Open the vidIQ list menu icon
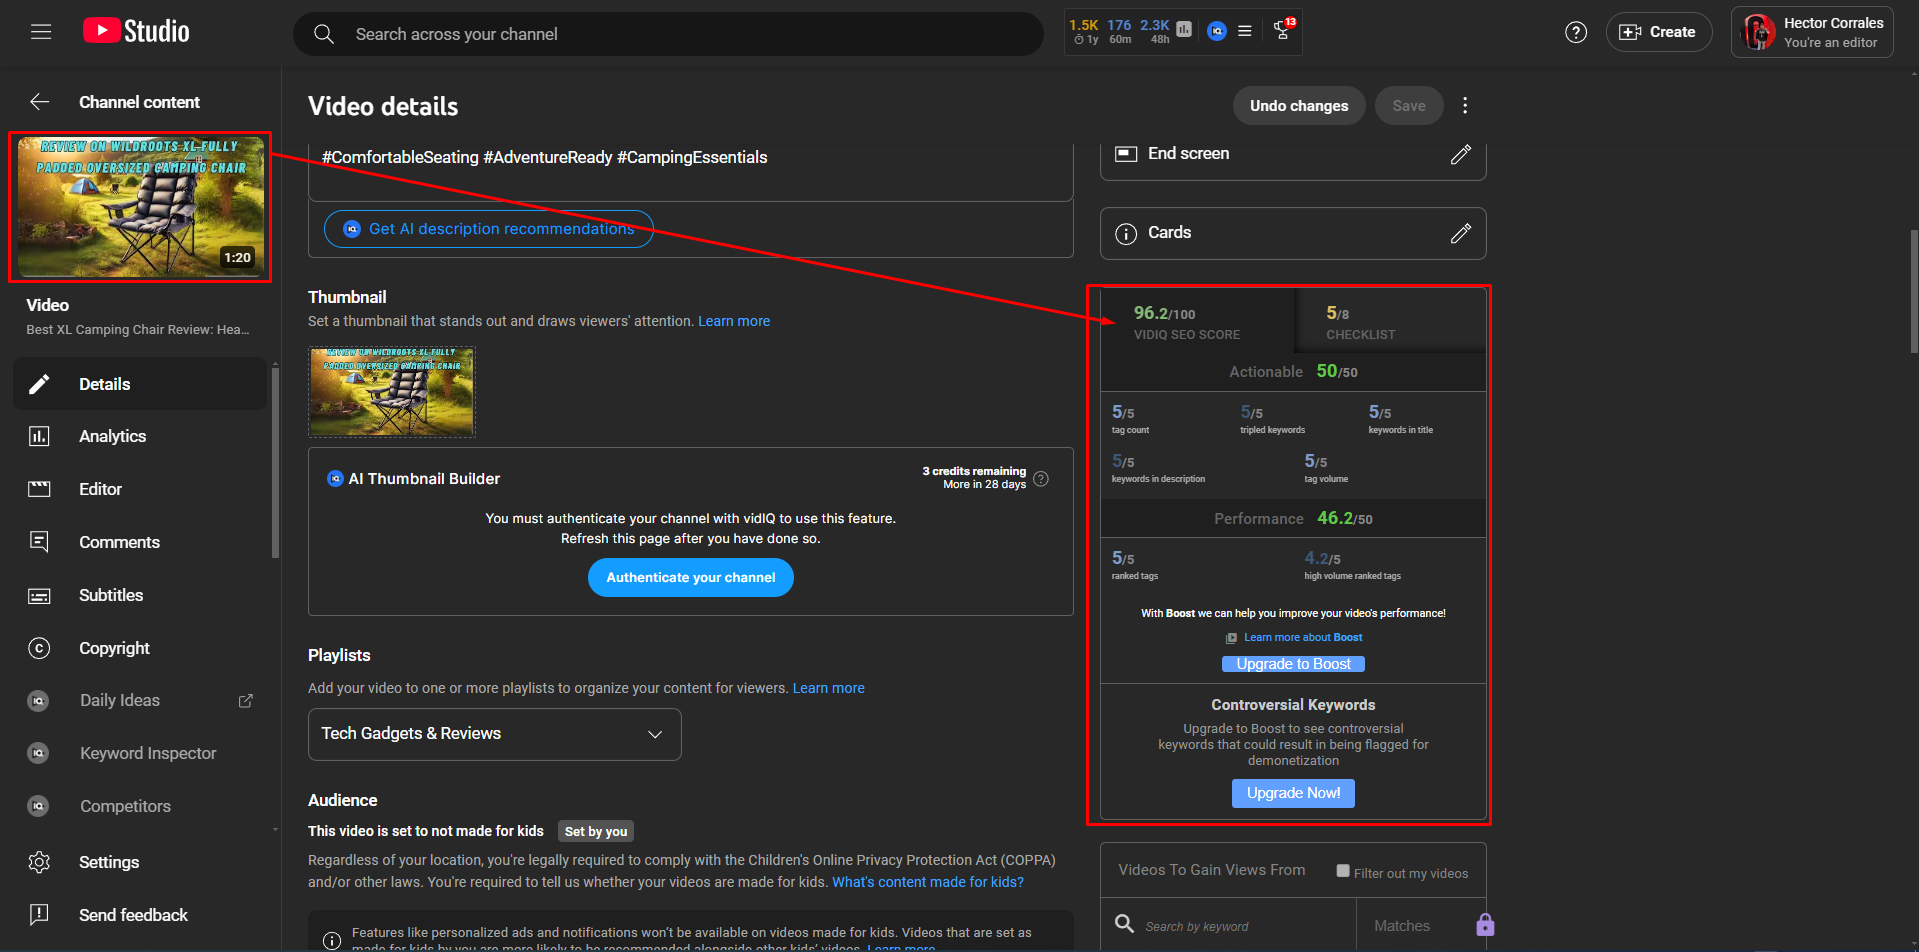The height and width of the screenshot is (952, 1919). click(x=1245, y=31)
